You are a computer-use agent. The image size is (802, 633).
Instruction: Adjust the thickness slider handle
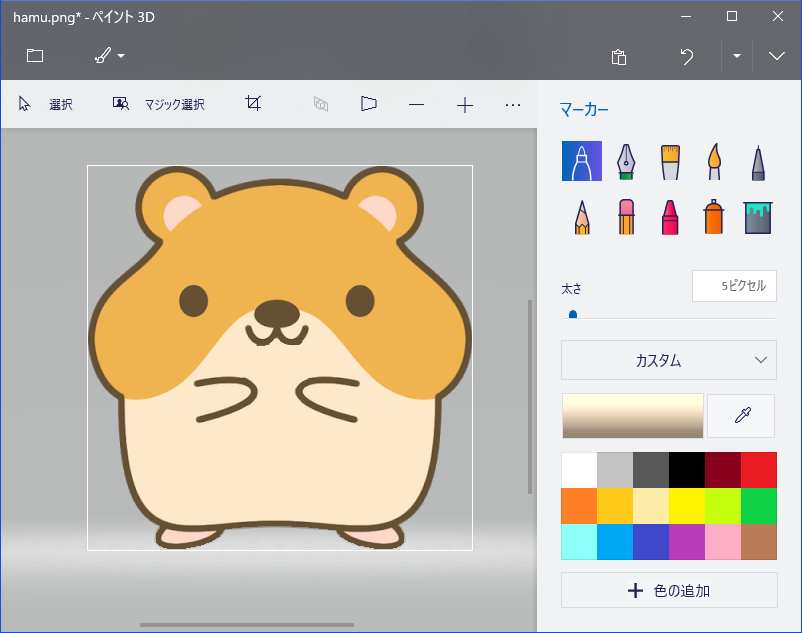[x=573, y=314]
